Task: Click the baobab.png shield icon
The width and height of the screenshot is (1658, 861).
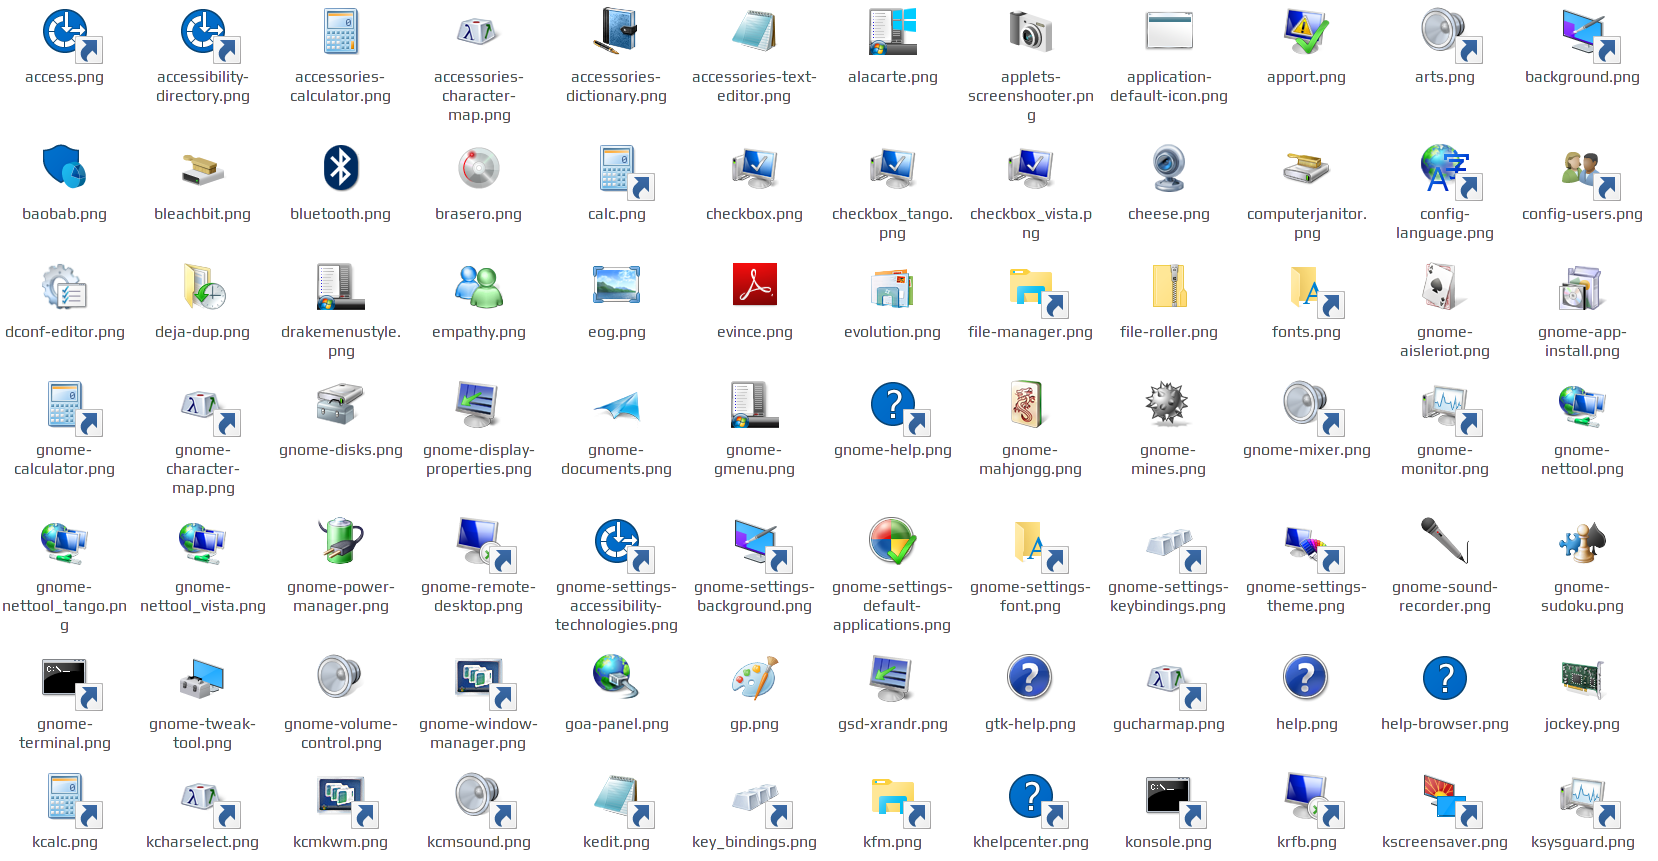Action: [65, 168]
